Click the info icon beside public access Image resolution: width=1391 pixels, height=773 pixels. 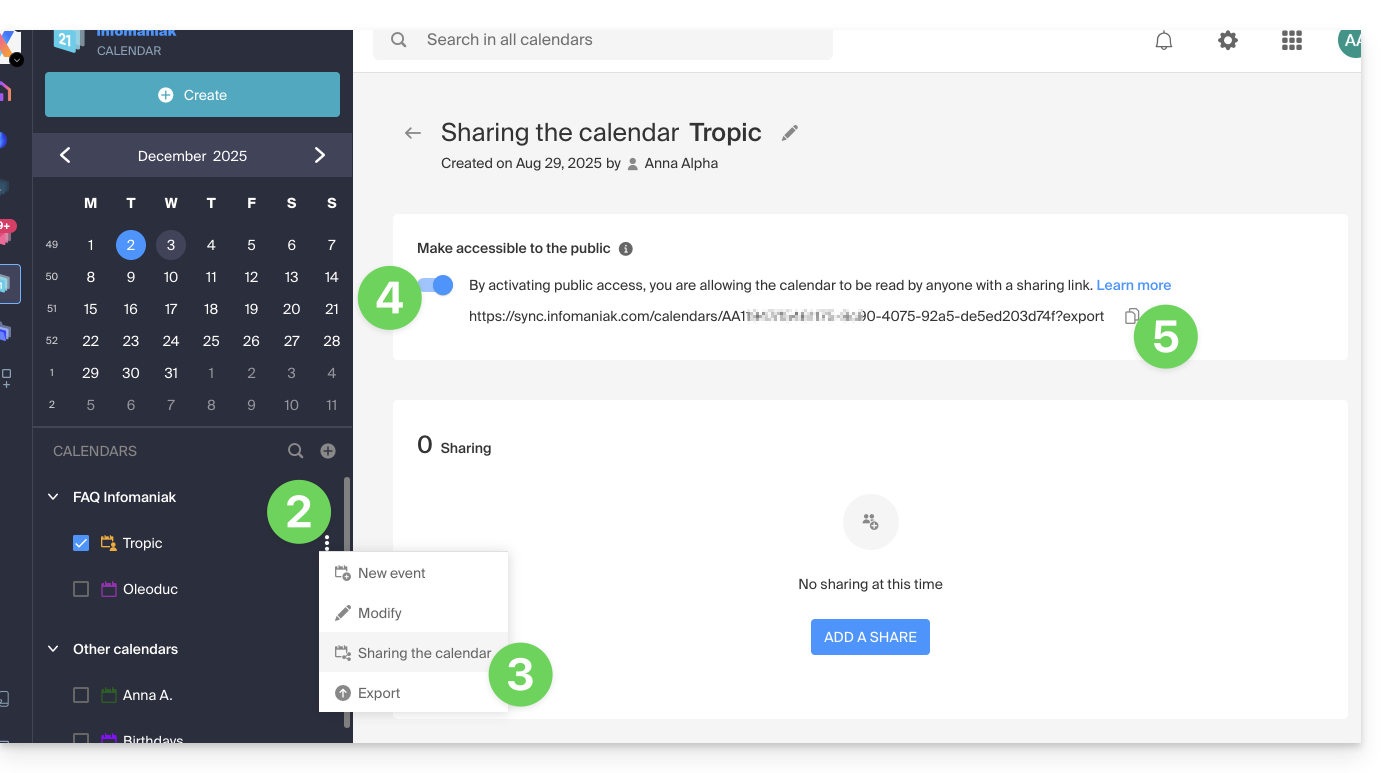(x=626, y=249)
